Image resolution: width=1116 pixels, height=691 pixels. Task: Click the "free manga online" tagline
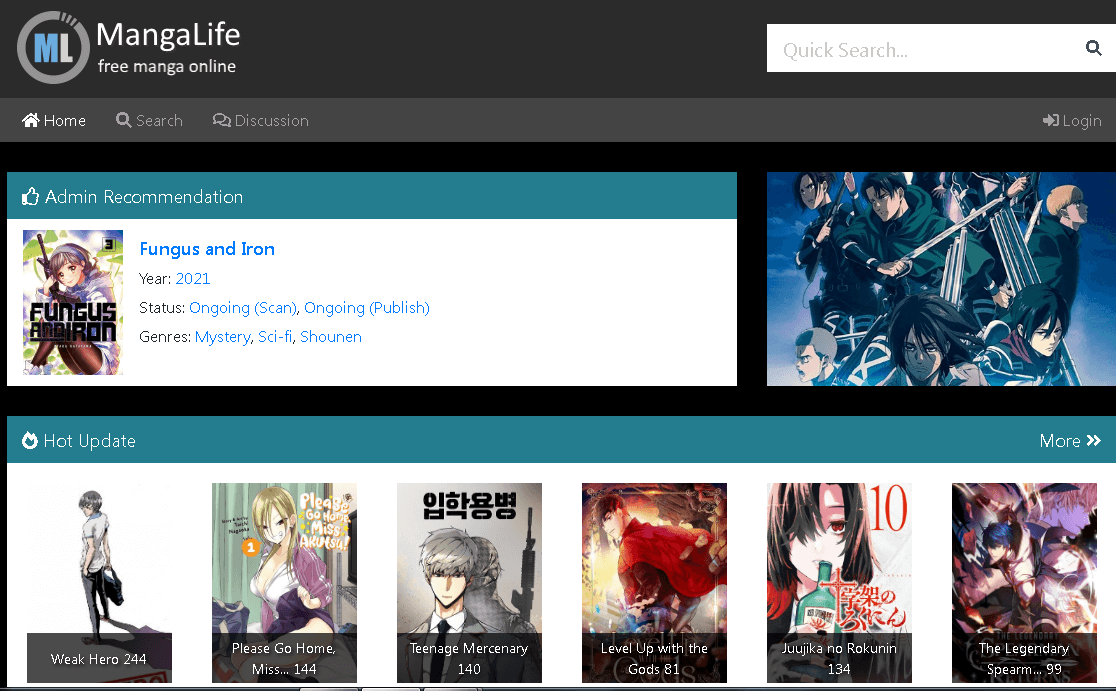tap(167, 66)
